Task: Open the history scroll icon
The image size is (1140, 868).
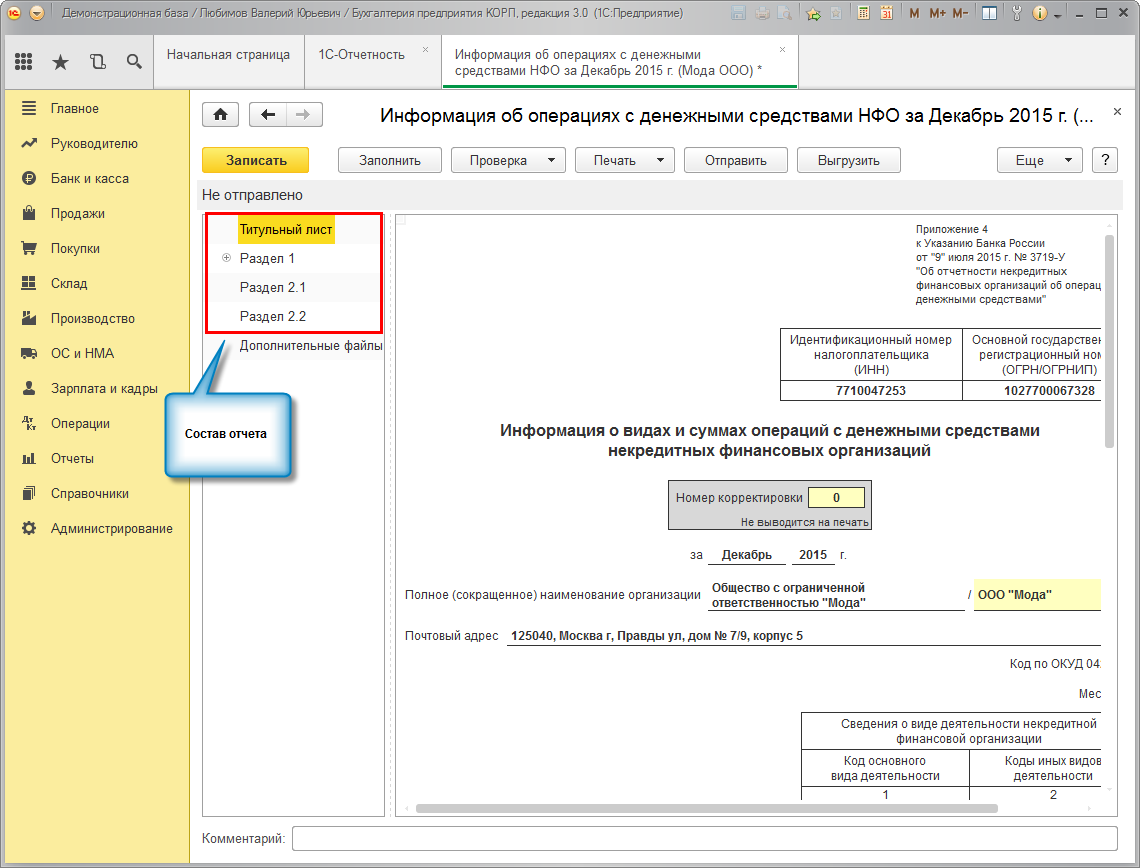Action: pos(97,62)
